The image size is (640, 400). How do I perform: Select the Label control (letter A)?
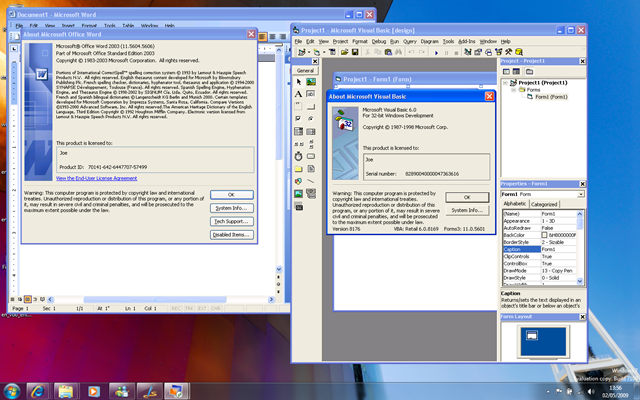pos(298,94)
